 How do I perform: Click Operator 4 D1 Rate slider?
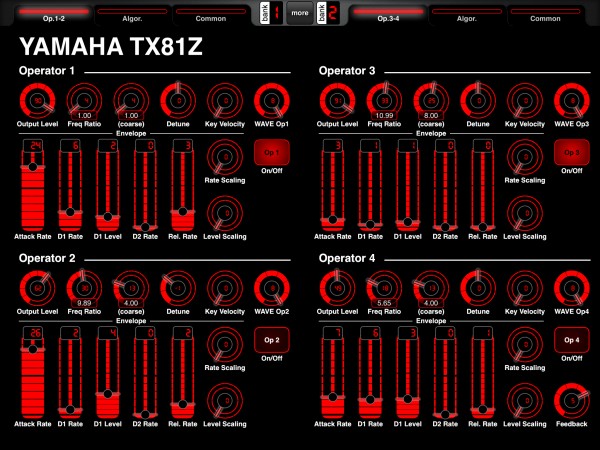point(370,373)
